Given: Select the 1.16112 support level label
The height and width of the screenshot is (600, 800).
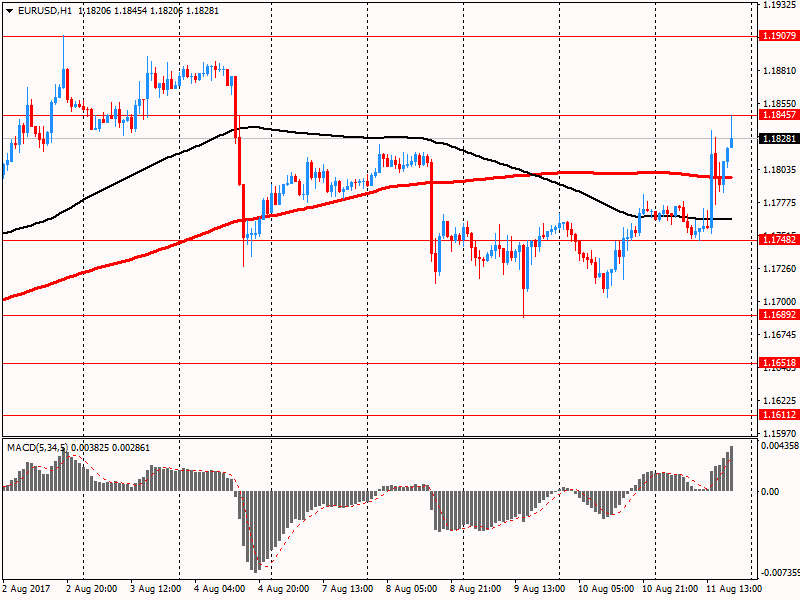Looking at the screenshot, I should [779, 415].
